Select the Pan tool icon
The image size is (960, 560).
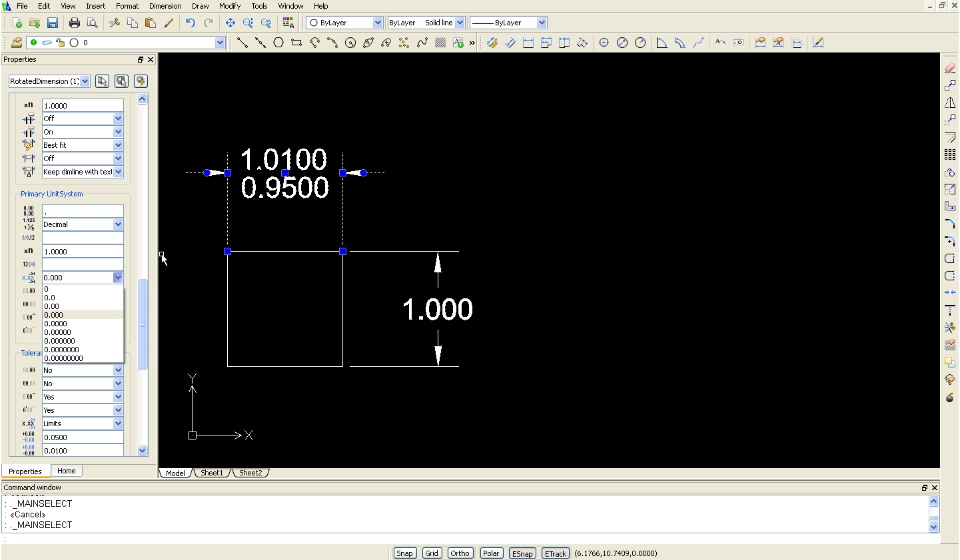coord(230,23)
